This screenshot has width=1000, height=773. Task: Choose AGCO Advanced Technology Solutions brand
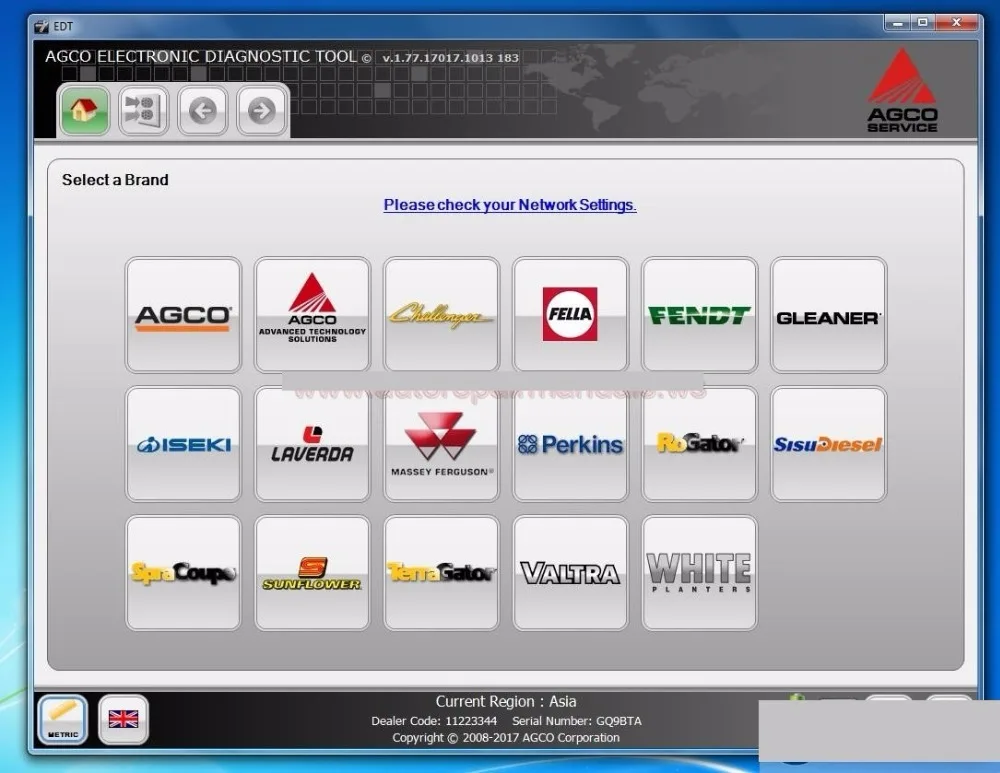tap(312, 315)
